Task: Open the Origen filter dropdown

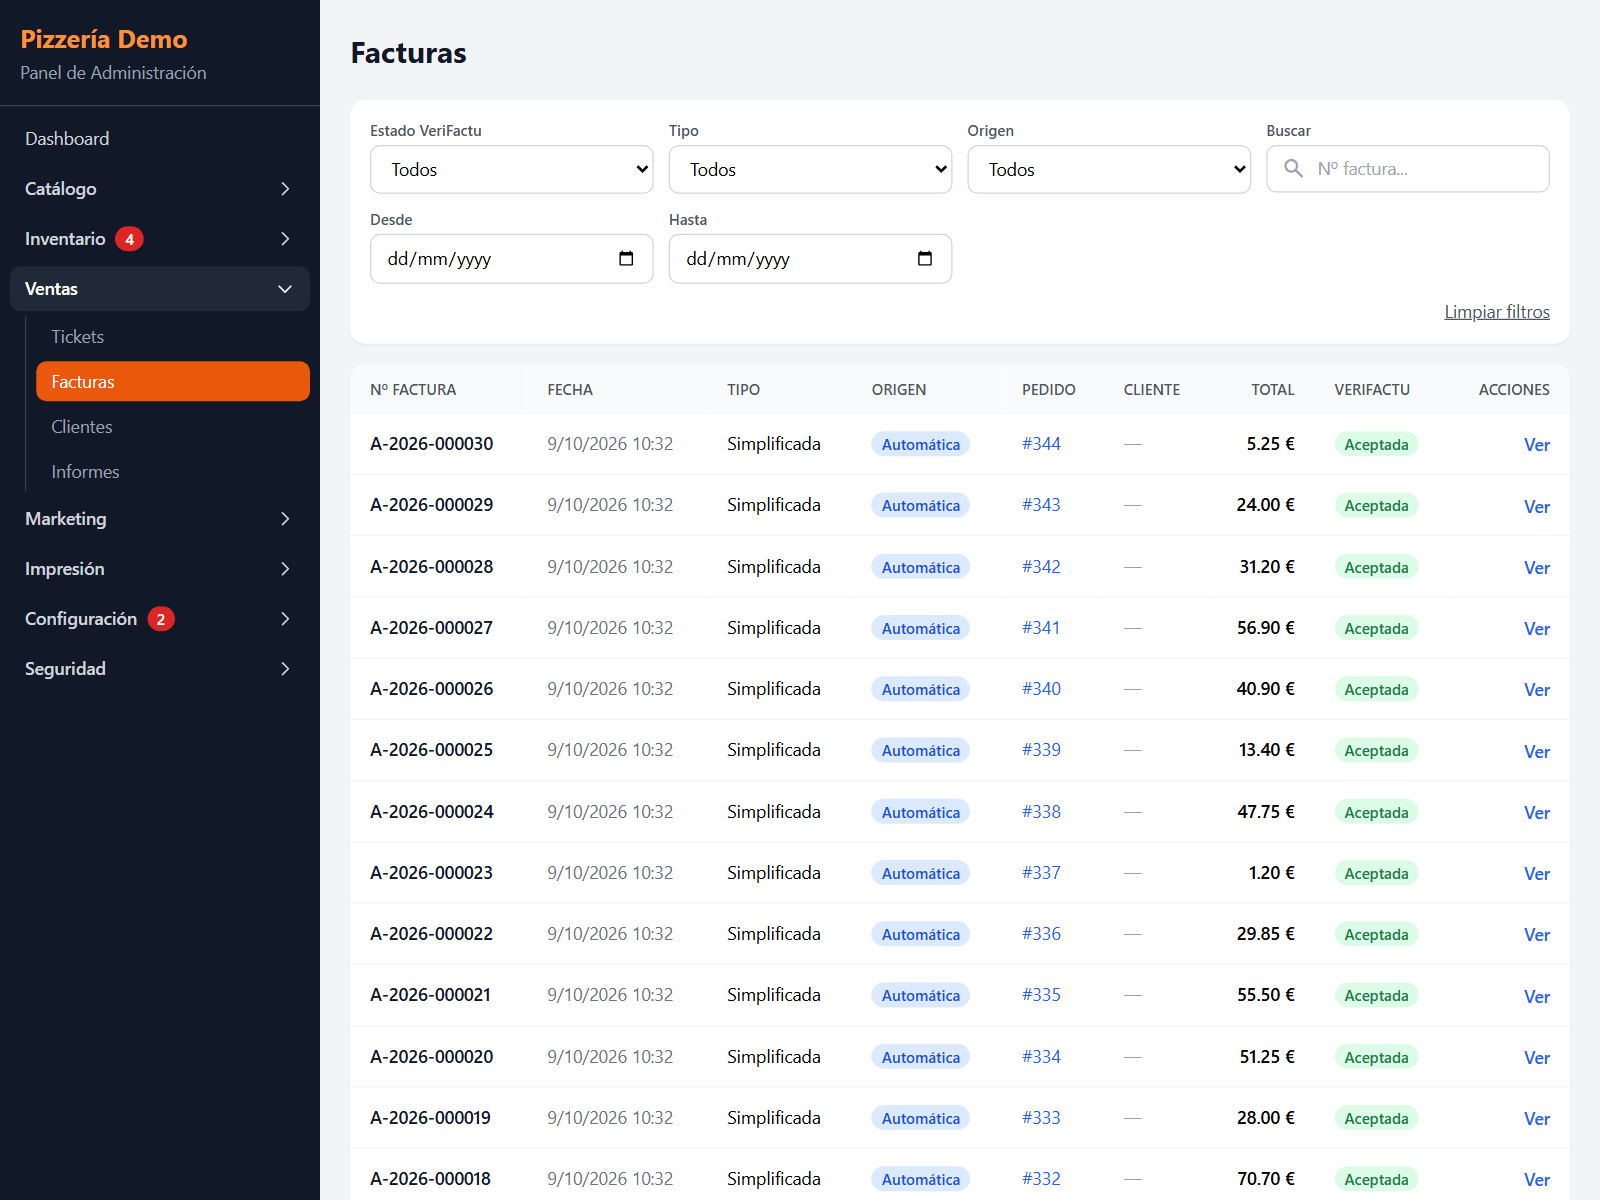Action: (x=1109, y=169)
